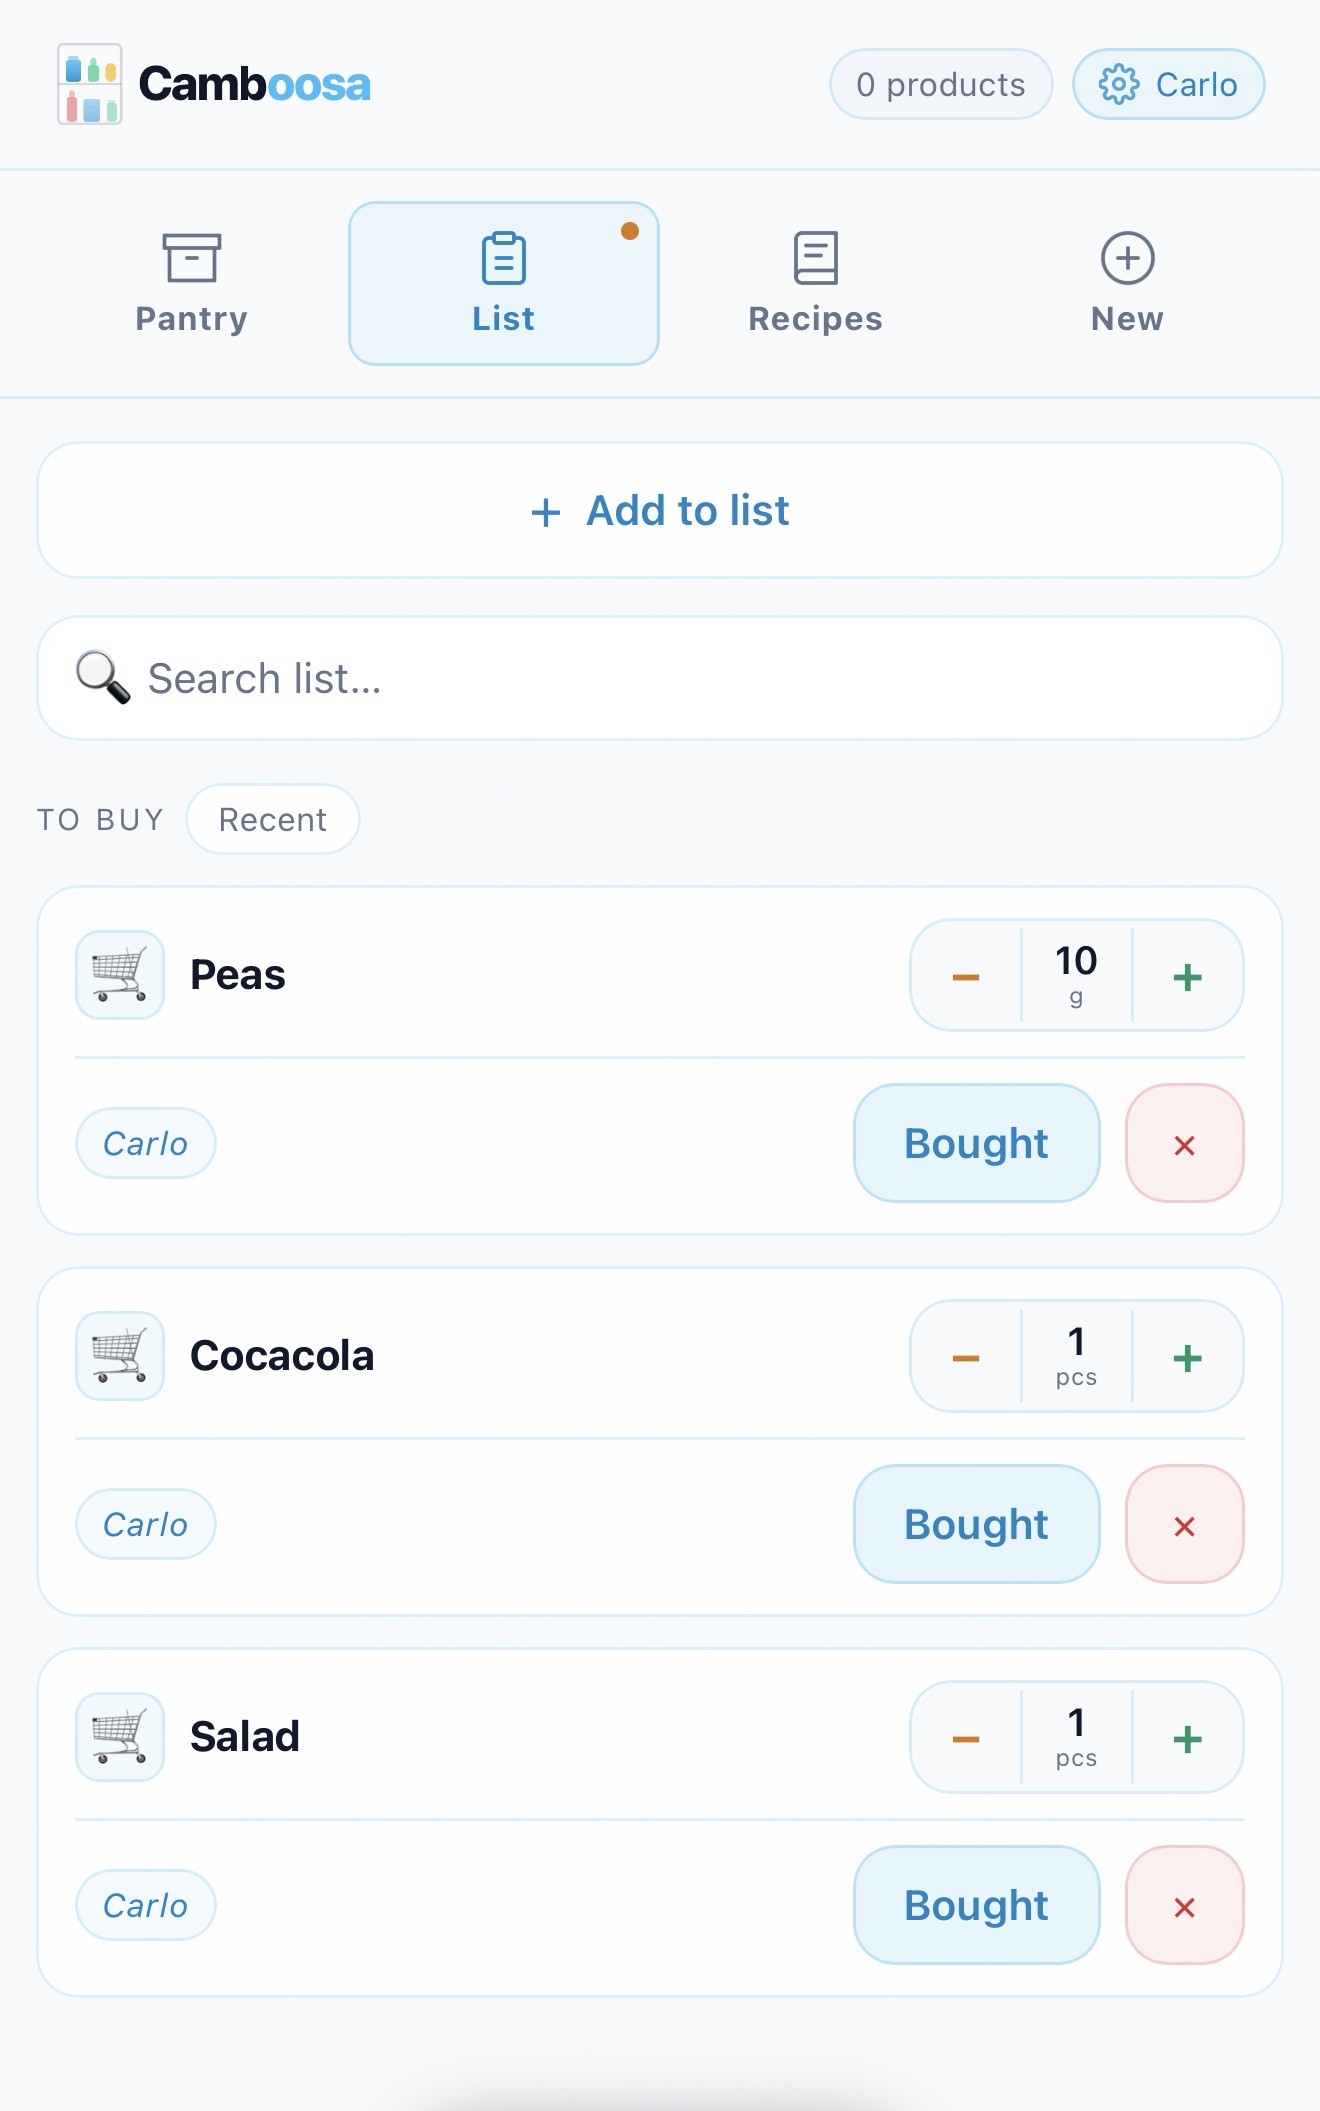Remove Salad with the red X
This screenshot has width=1320, height=2111.
[1184, 1906]
